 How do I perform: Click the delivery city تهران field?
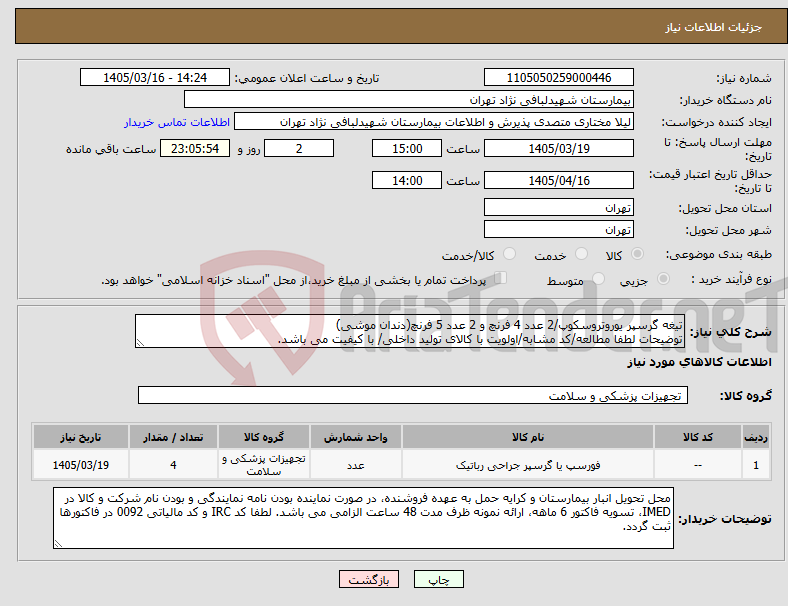point(559,229)
